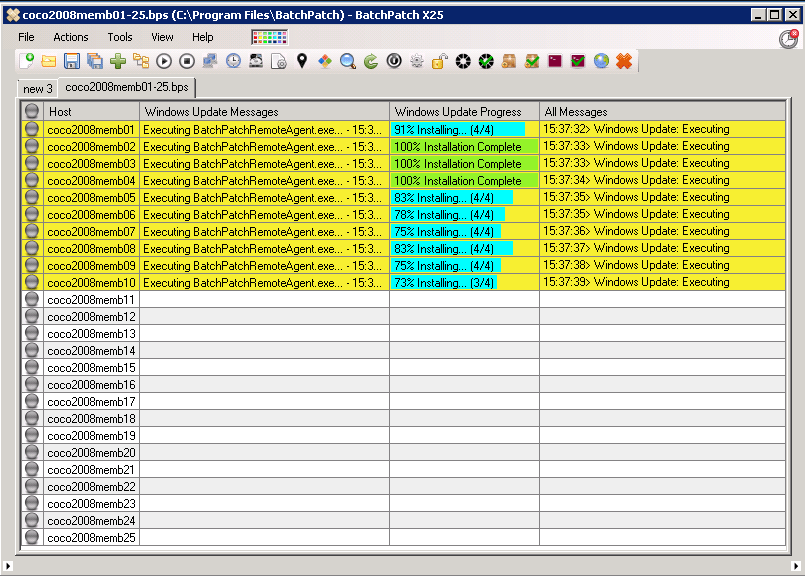Select host coco2008memb11
The height and width of the screenshot is (576, 805).
coord(91,300)
